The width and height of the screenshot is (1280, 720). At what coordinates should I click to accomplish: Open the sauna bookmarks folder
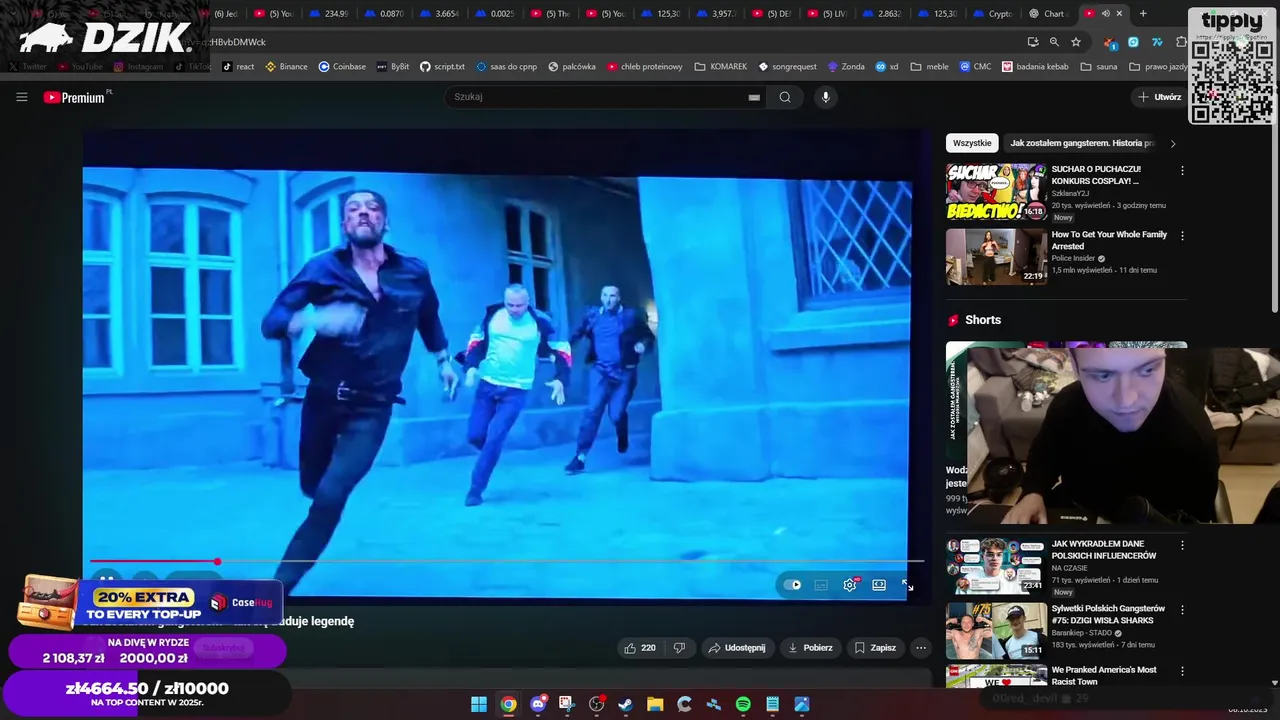tap(1098, 67)
